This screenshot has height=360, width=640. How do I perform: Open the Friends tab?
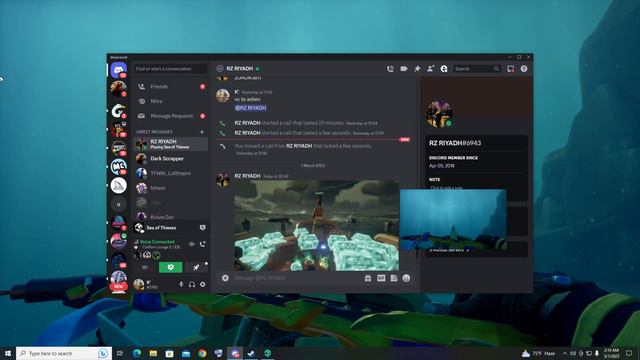[171, 87]
